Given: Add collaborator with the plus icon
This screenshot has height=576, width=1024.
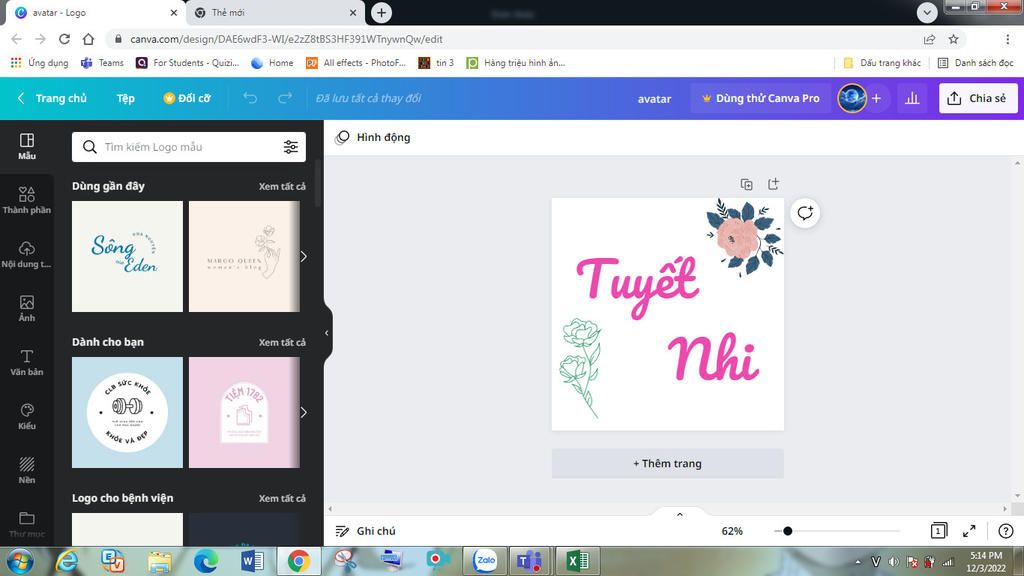Looking at the screenshot, I should coord(876,98).
